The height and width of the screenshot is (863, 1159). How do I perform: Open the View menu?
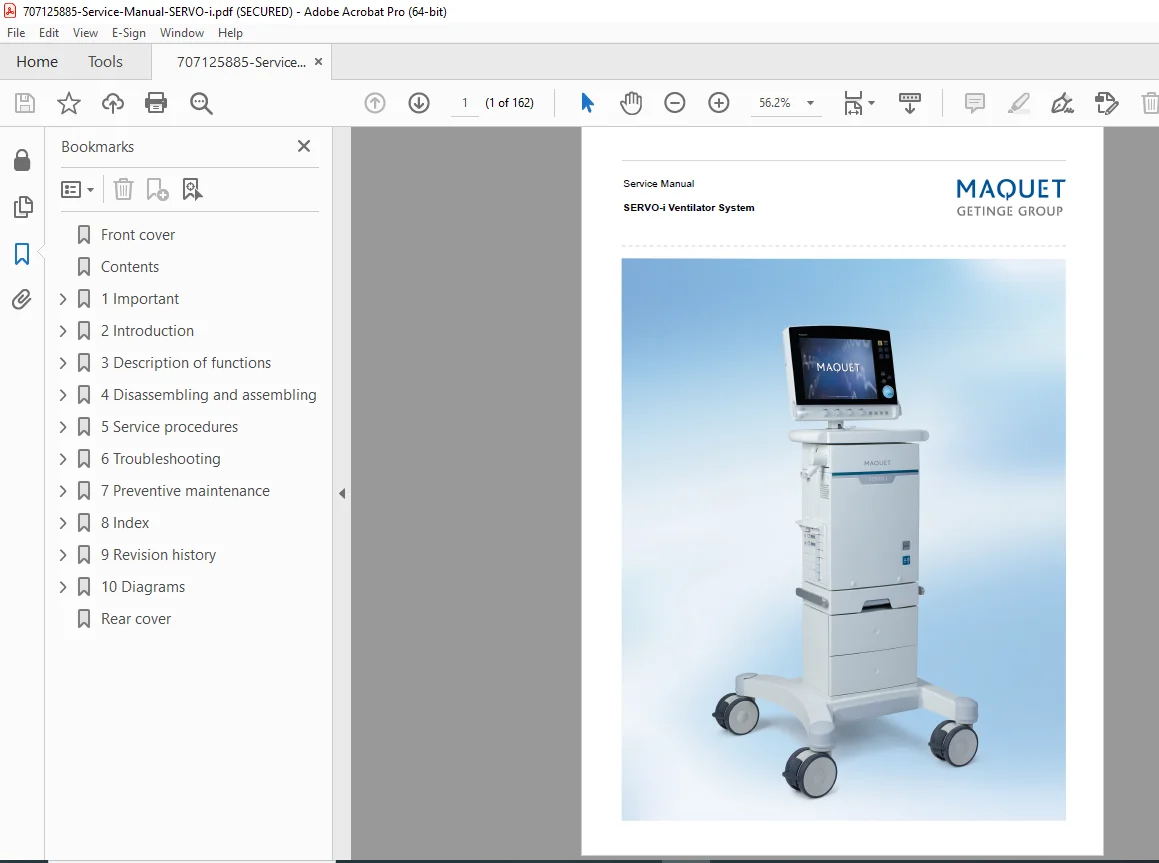(85, 33)
